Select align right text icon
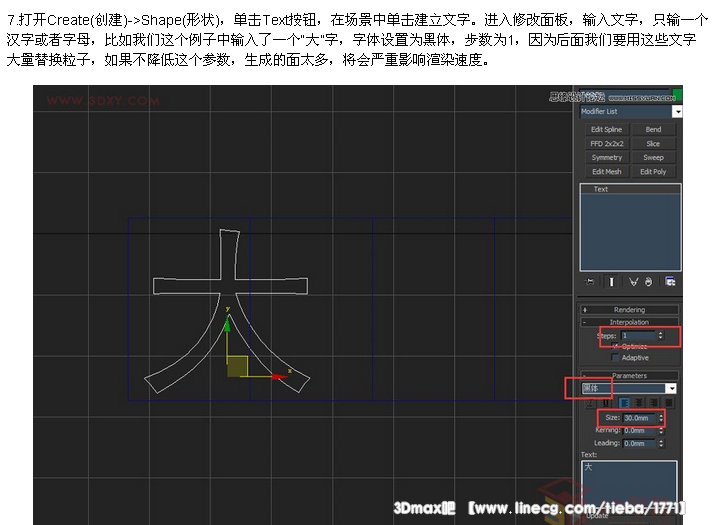 [654, 403]
